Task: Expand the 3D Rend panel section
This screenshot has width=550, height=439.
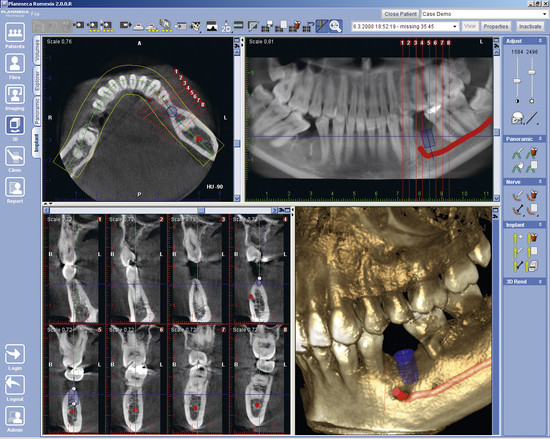Action: [x=524, y=282]
